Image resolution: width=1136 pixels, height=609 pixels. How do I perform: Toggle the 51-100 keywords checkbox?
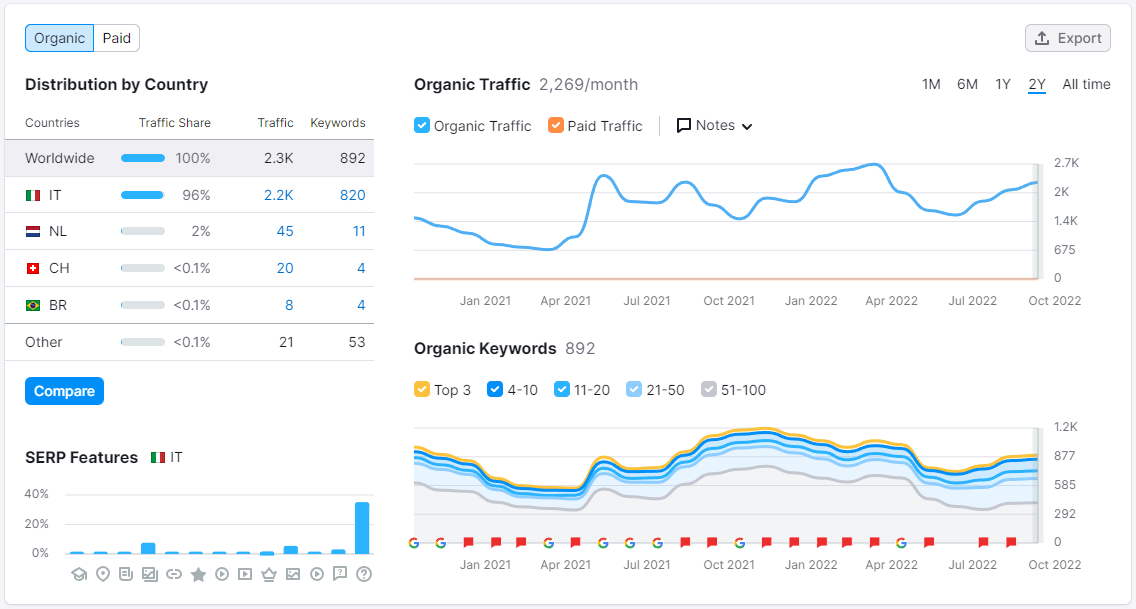[x=709, y=390]
